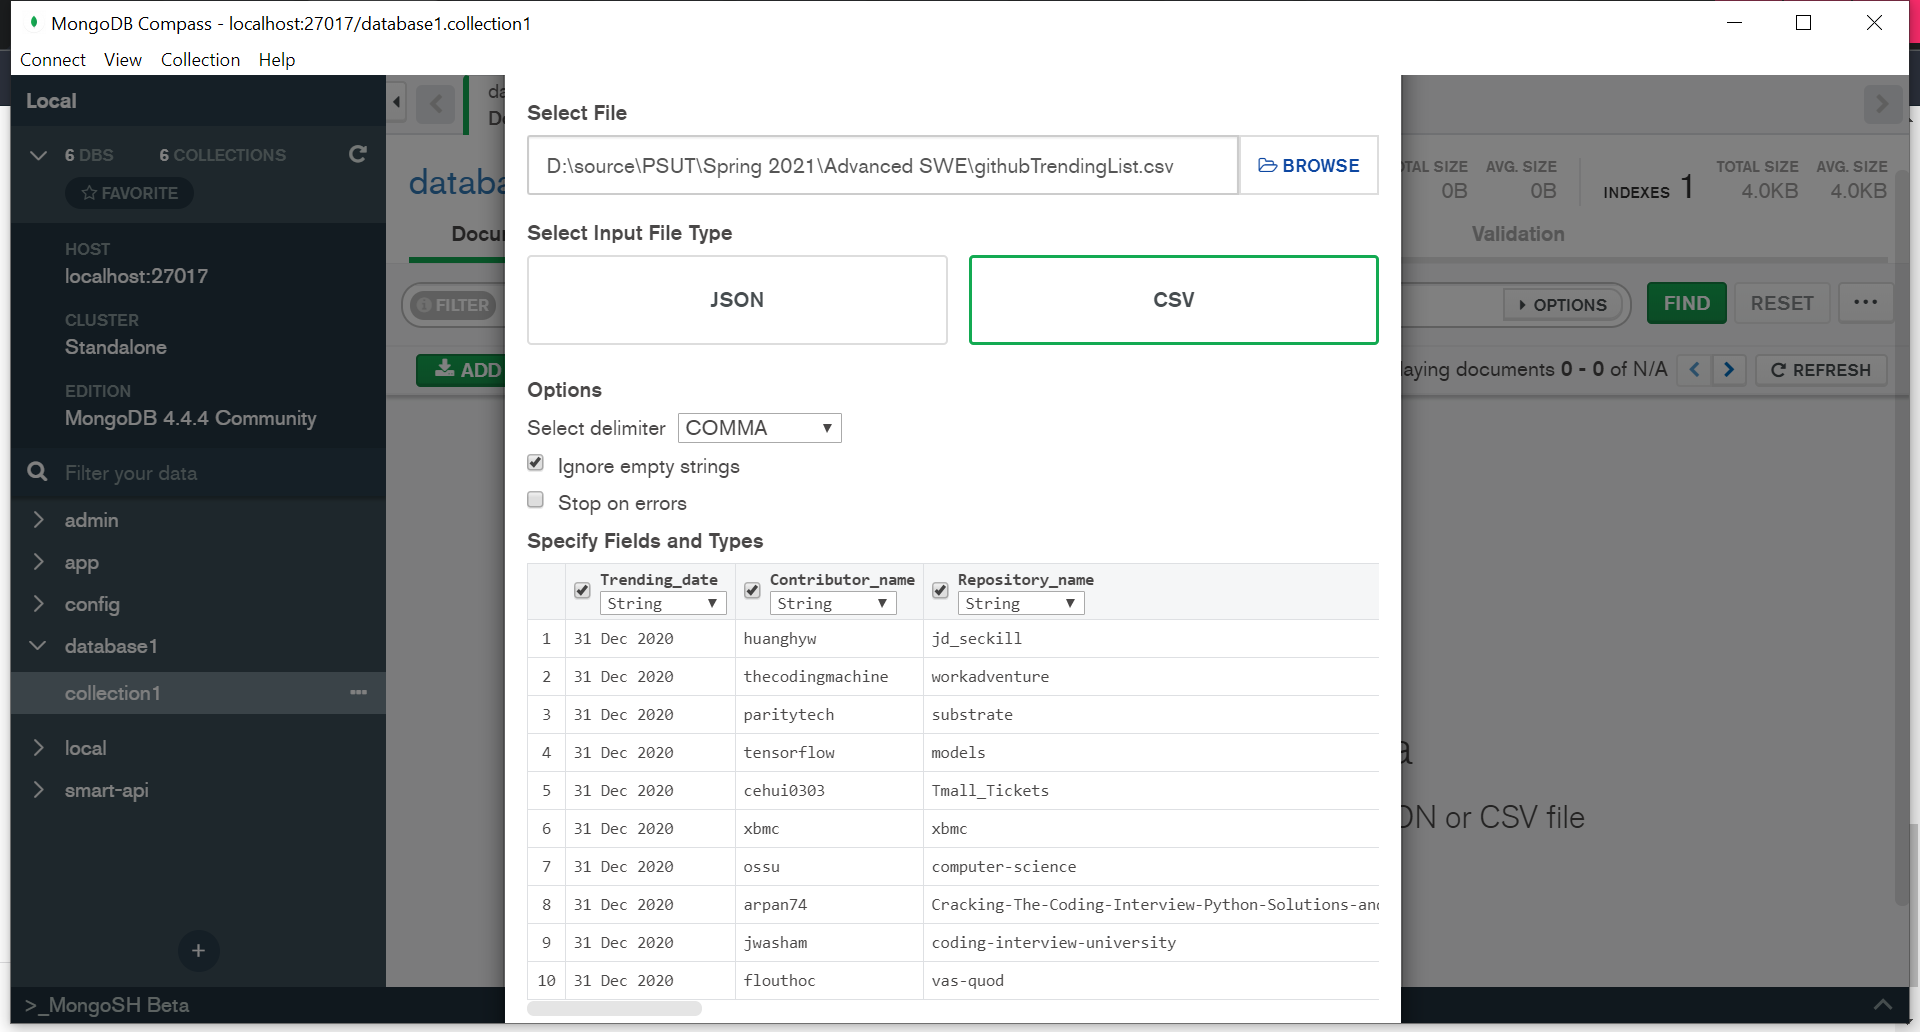Click the FILTER button in query bar
This screenshot has height=1032, width=1920.
[453, 305]
